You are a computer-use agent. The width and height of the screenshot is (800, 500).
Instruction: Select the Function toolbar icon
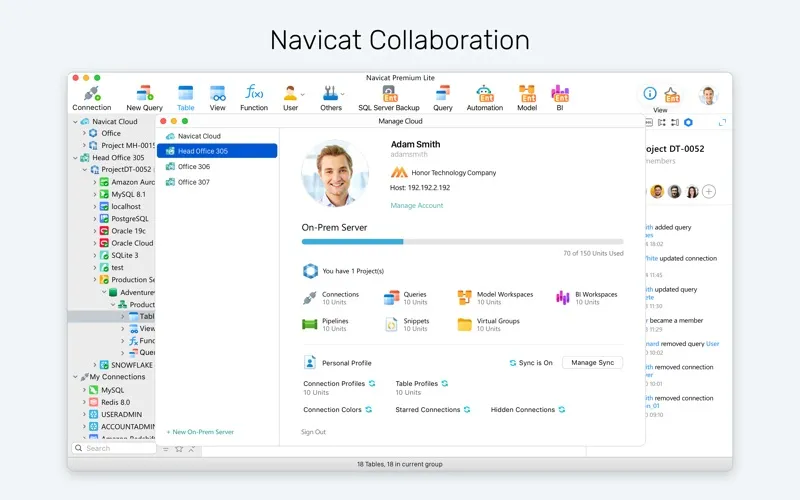pos(254,98)
